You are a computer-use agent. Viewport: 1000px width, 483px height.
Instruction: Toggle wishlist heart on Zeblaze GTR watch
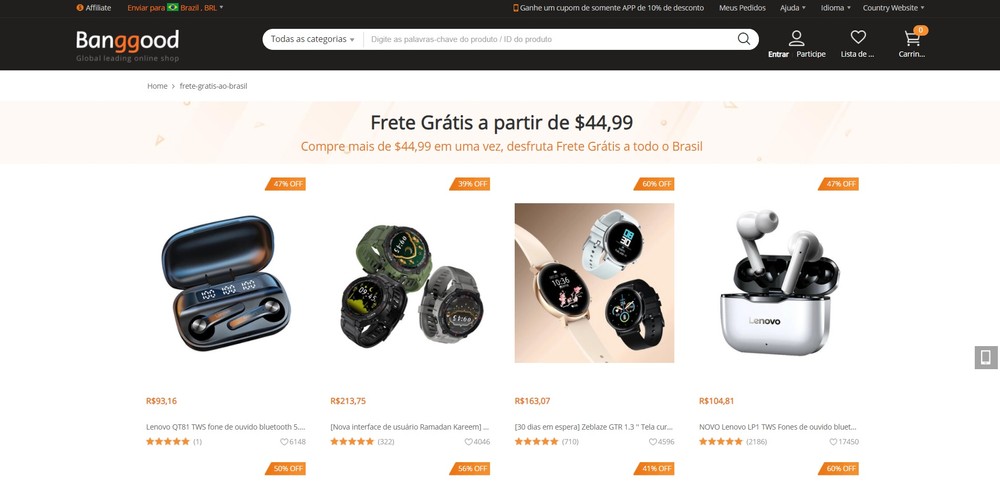point(653,442)
